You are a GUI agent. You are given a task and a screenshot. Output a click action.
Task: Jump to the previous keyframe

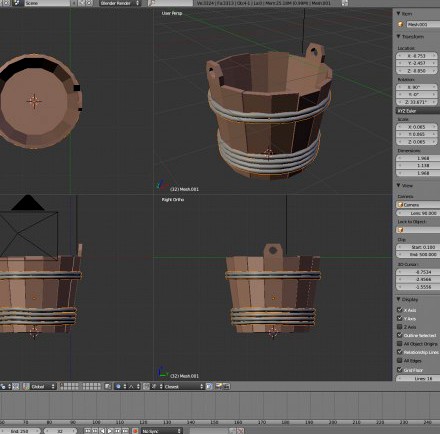(x=95, y=431)
